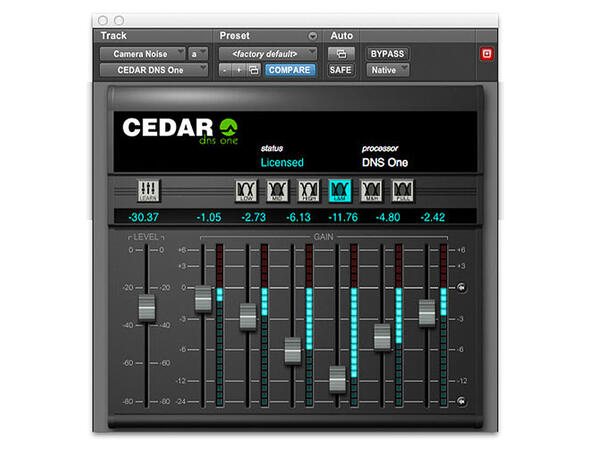The height and width of the screenshot is (450, 610).
Task: Open the insert position 'a' dropdown
Action: point(198,54)
